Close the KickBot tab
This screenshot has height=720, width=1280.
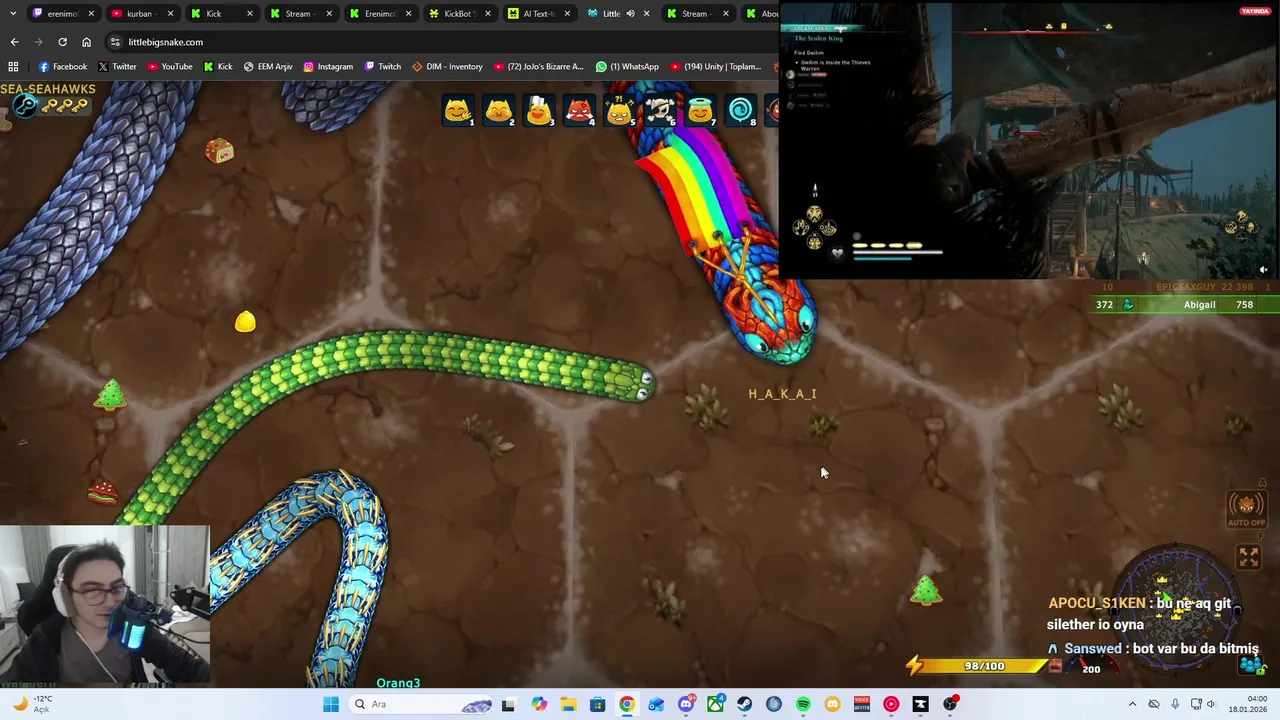pyautogui.click(x=488, y=13)
